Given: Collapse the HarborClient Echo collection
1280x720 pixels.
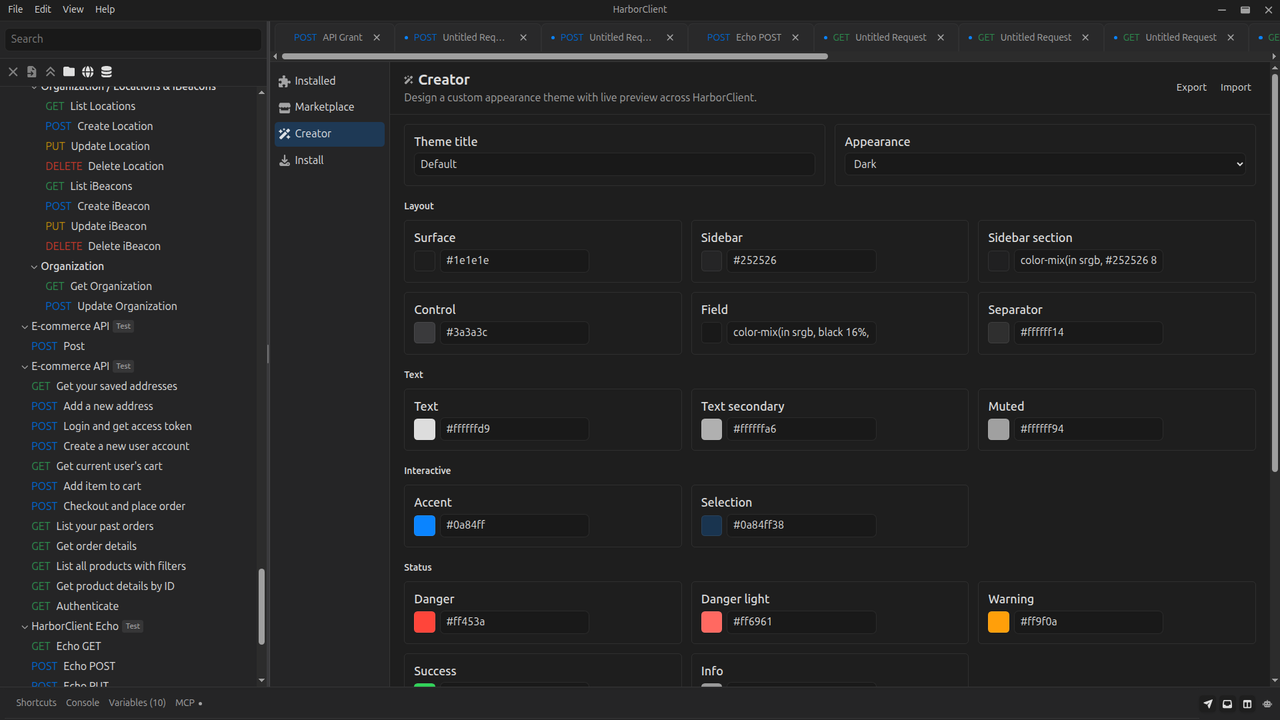Looking at the screenshot, I should tap(25, 626).
